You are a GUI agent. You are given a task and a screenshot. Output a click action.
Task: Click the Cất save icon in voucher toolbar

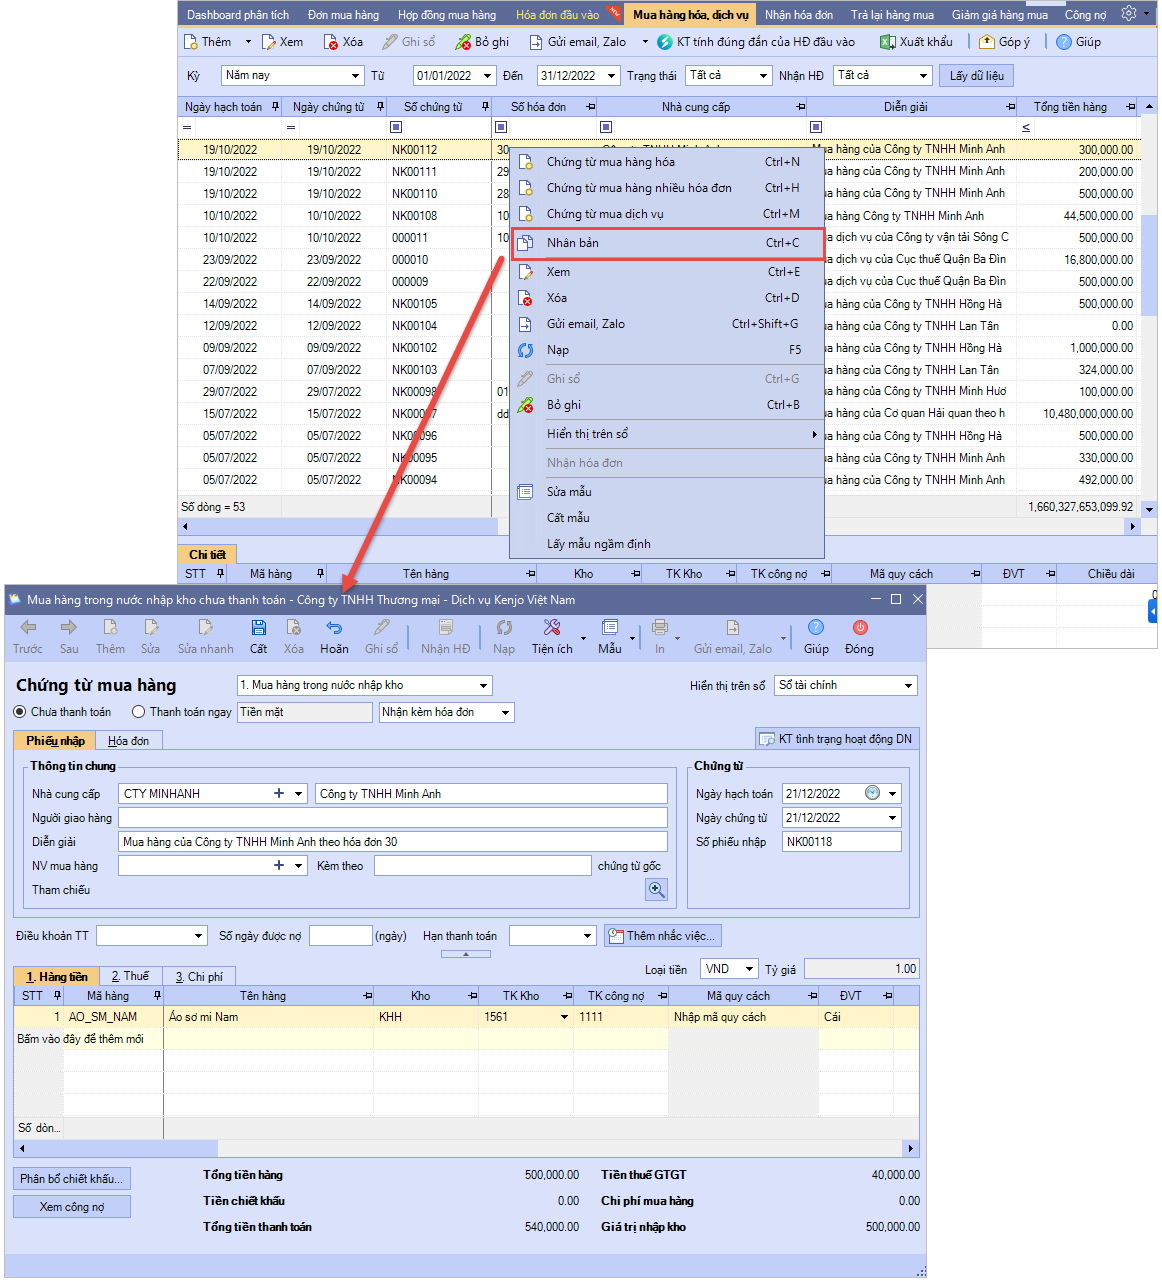(x=258, y=628)
